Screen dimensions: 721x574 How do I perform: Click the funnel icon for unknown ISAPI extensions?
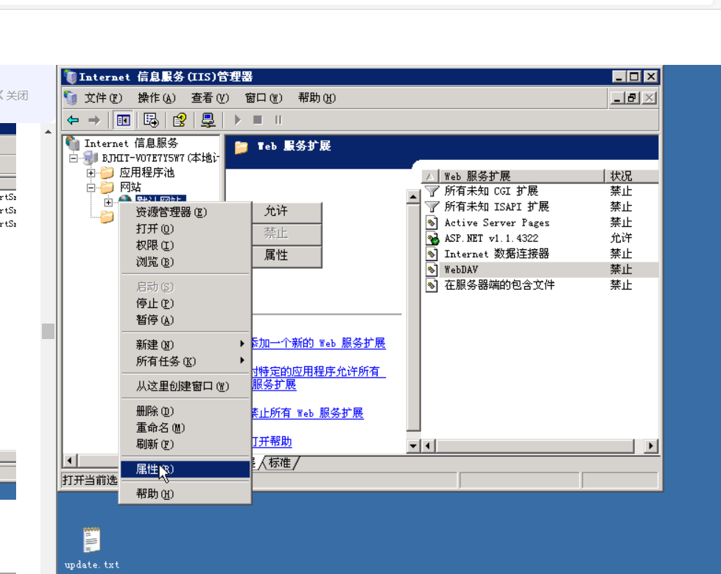[x=431, y=207]
